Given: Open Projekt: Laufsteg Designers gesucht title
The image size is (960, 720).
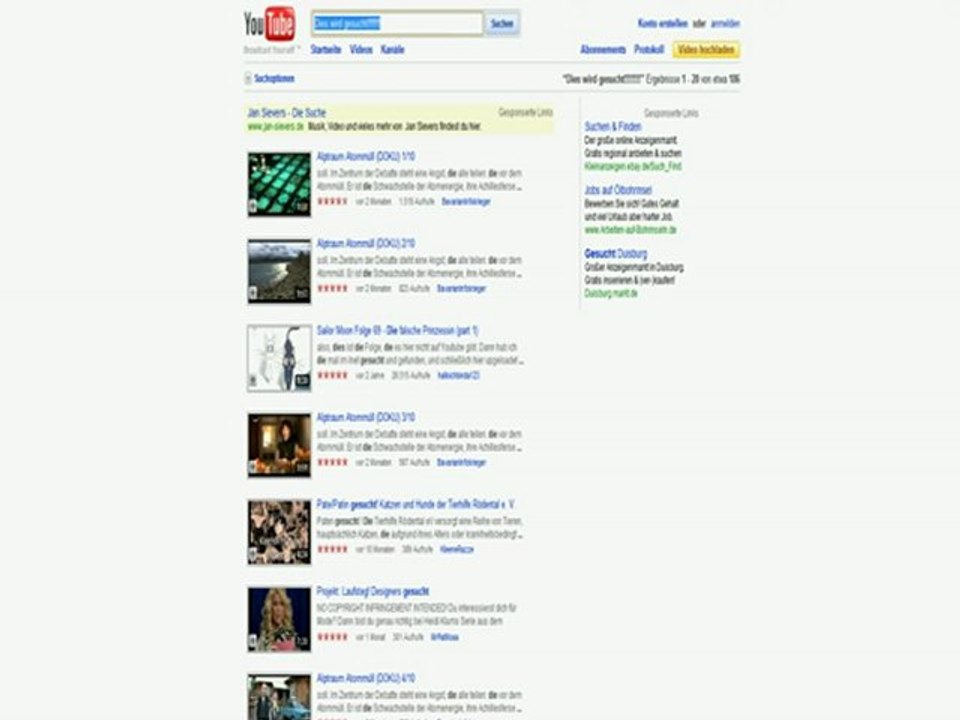Looking at the screenshot, I should click(373, 591).
